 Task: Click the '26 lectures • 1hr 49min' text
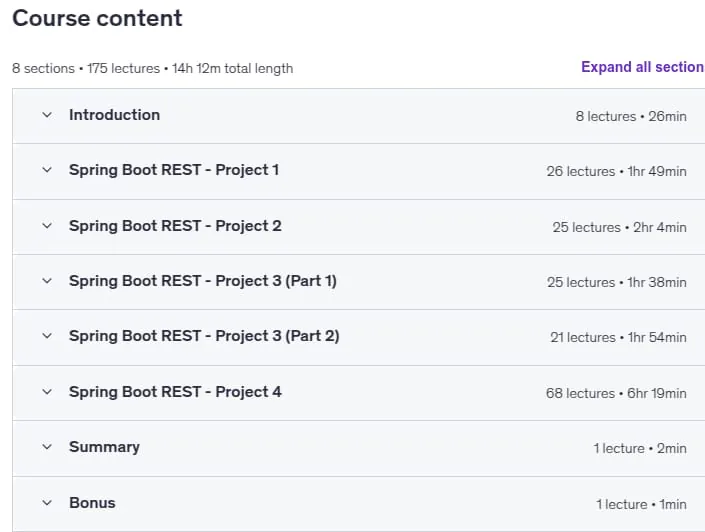click(x=616, y=171)
